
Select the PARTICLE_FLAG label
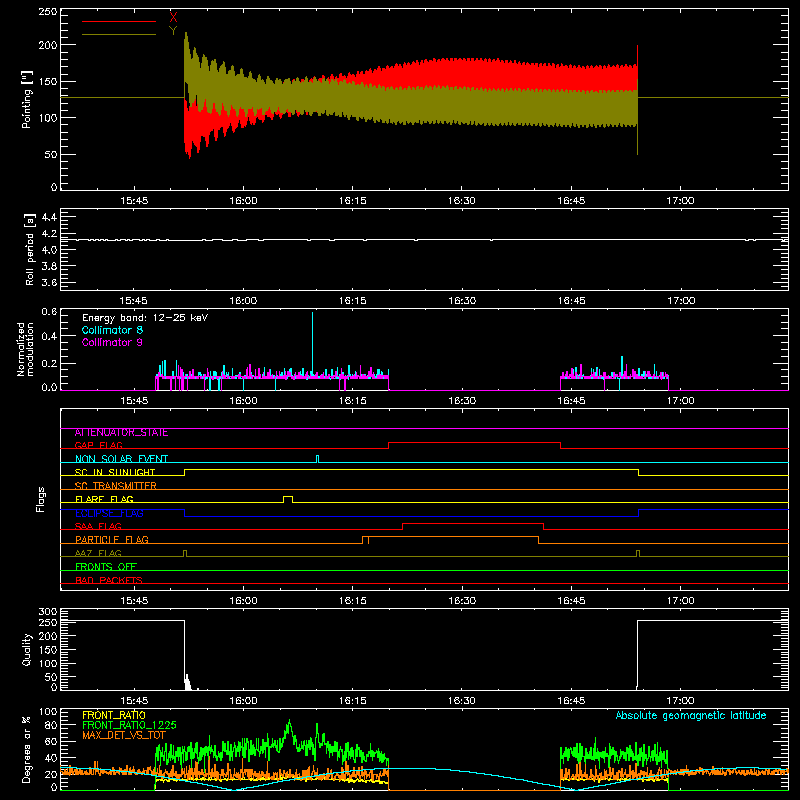pos(112,540)
